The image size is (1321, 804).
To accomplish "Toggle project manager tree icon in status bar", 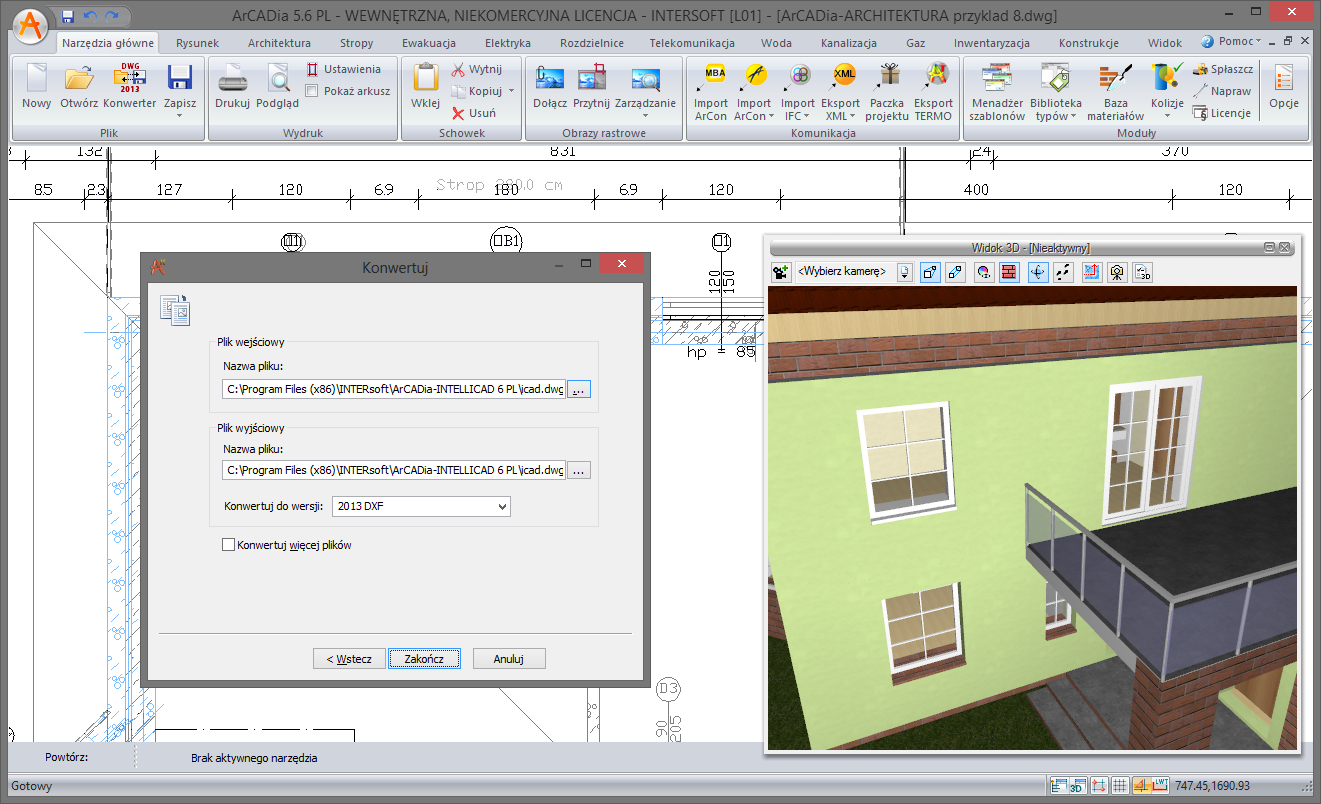I will pos(1059,786).
